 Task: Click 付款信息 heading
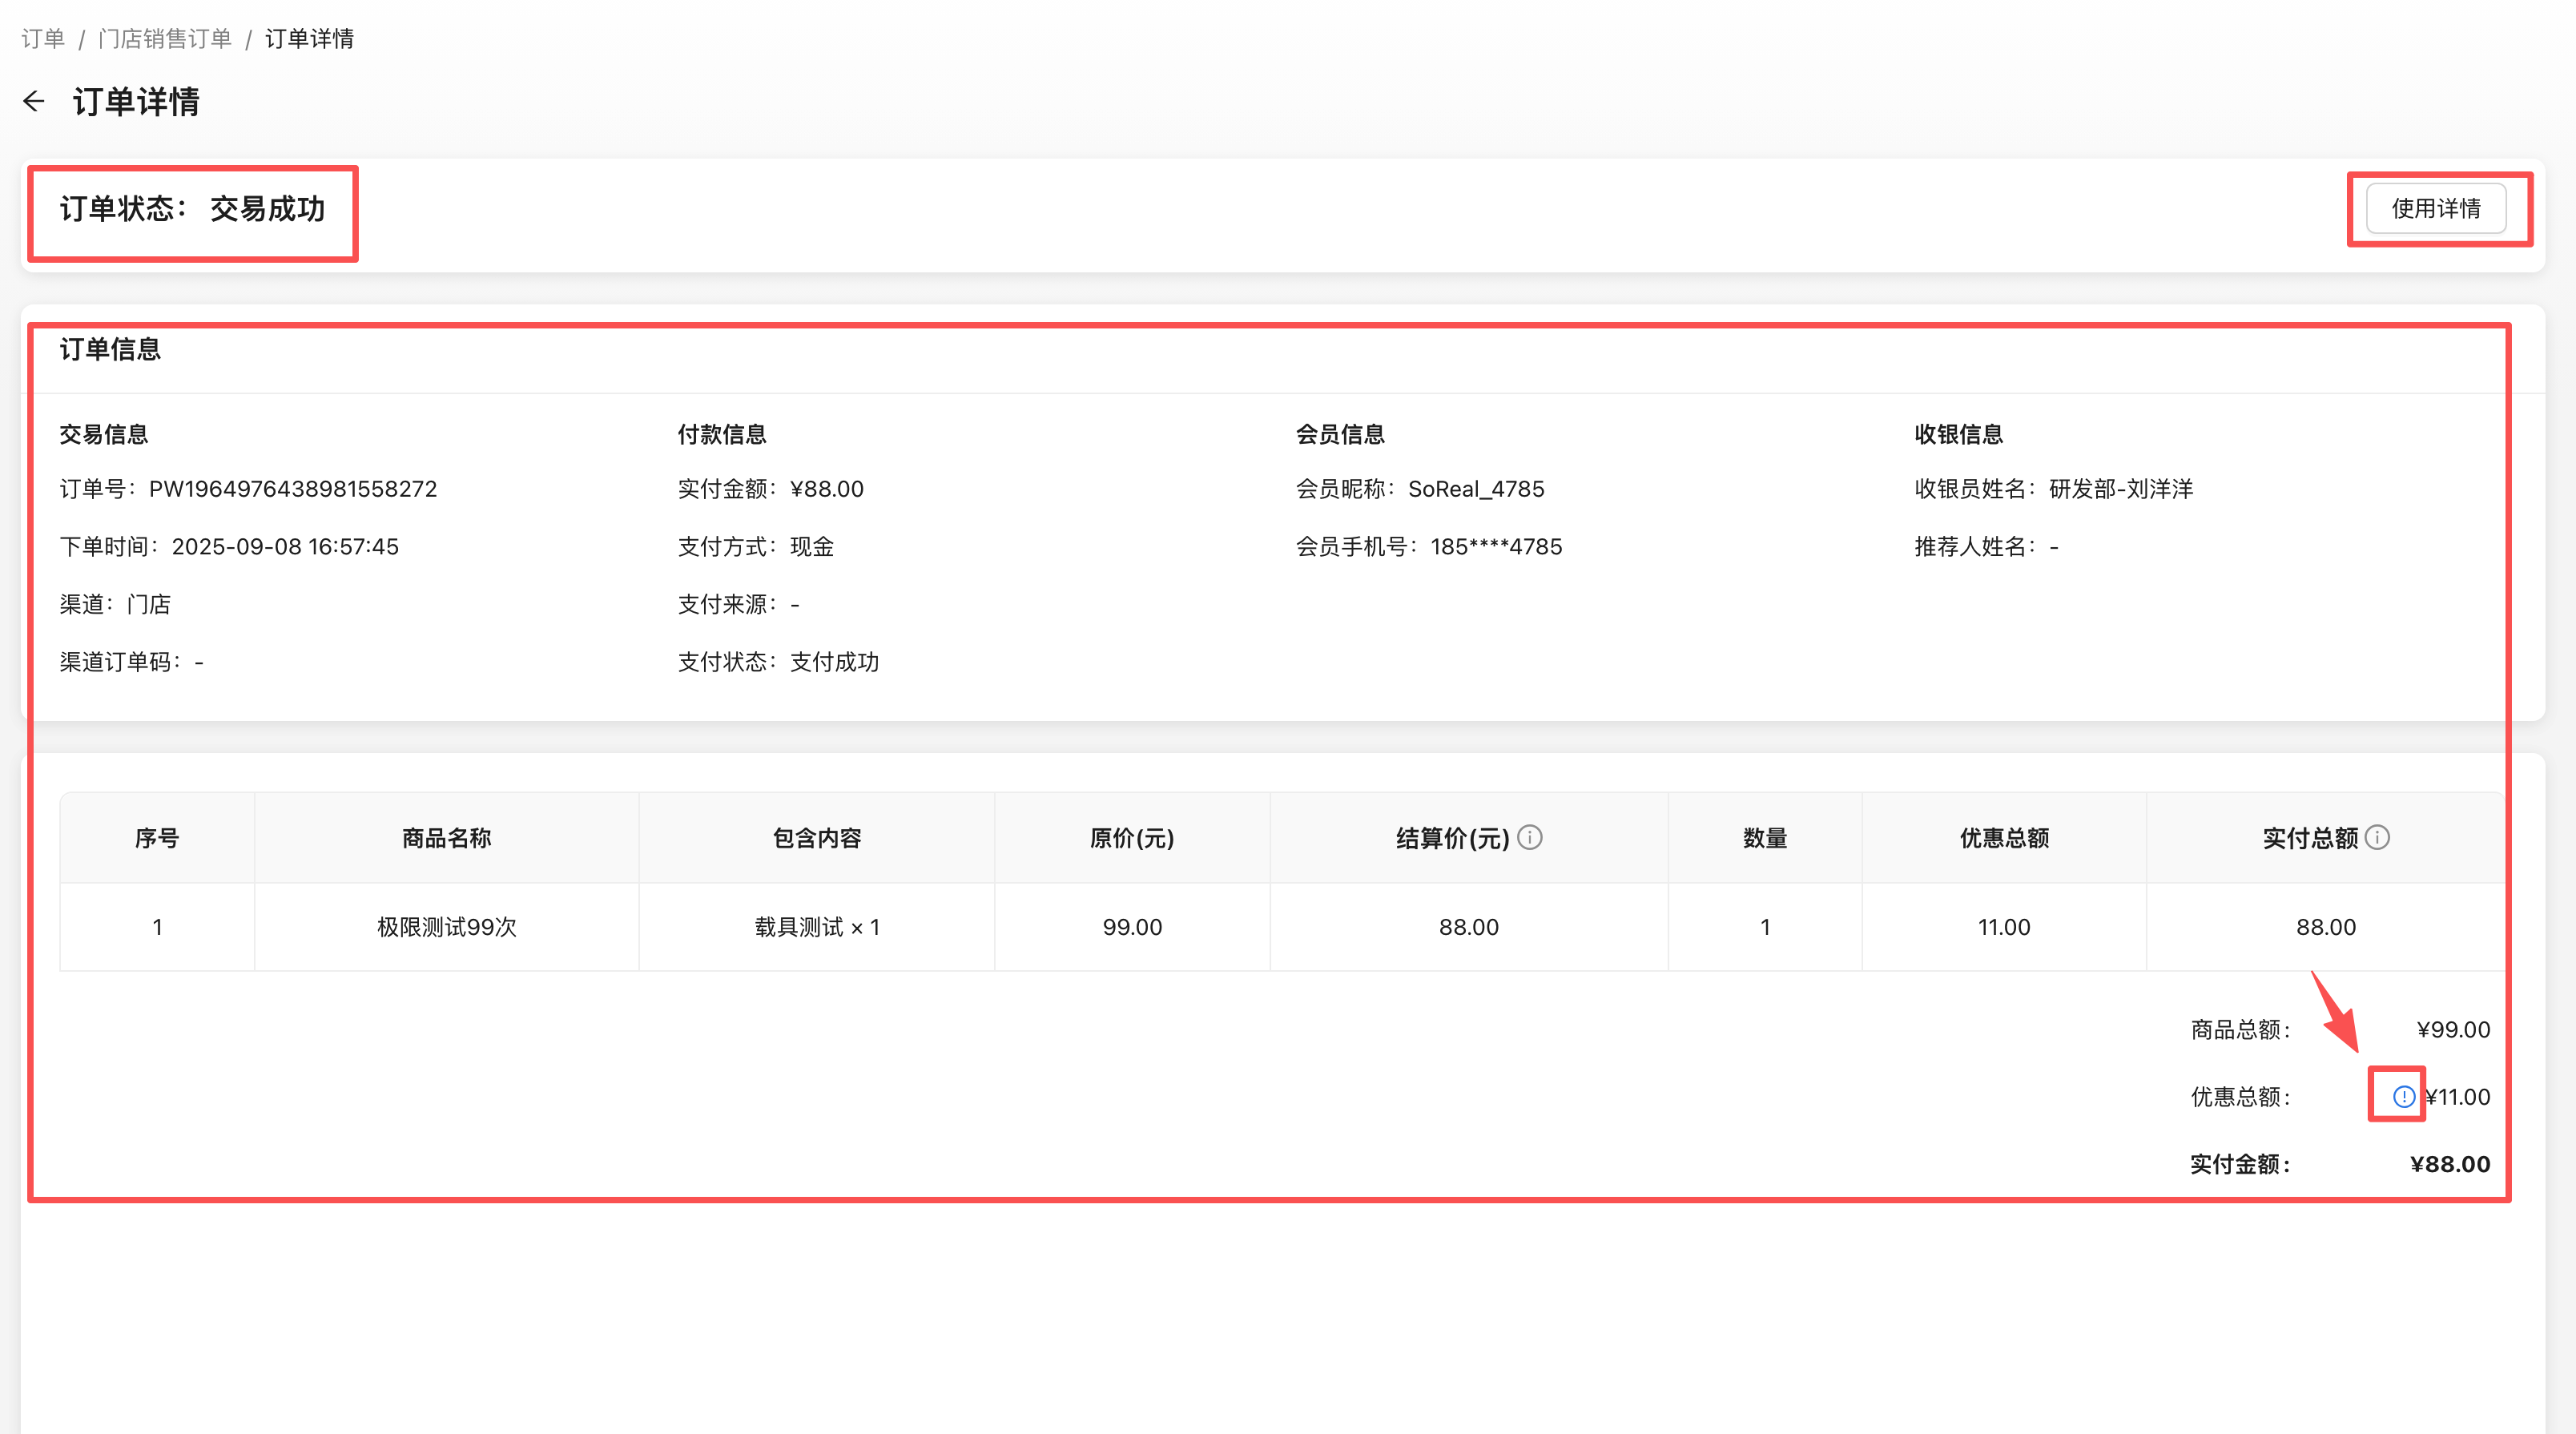[722, 434]
